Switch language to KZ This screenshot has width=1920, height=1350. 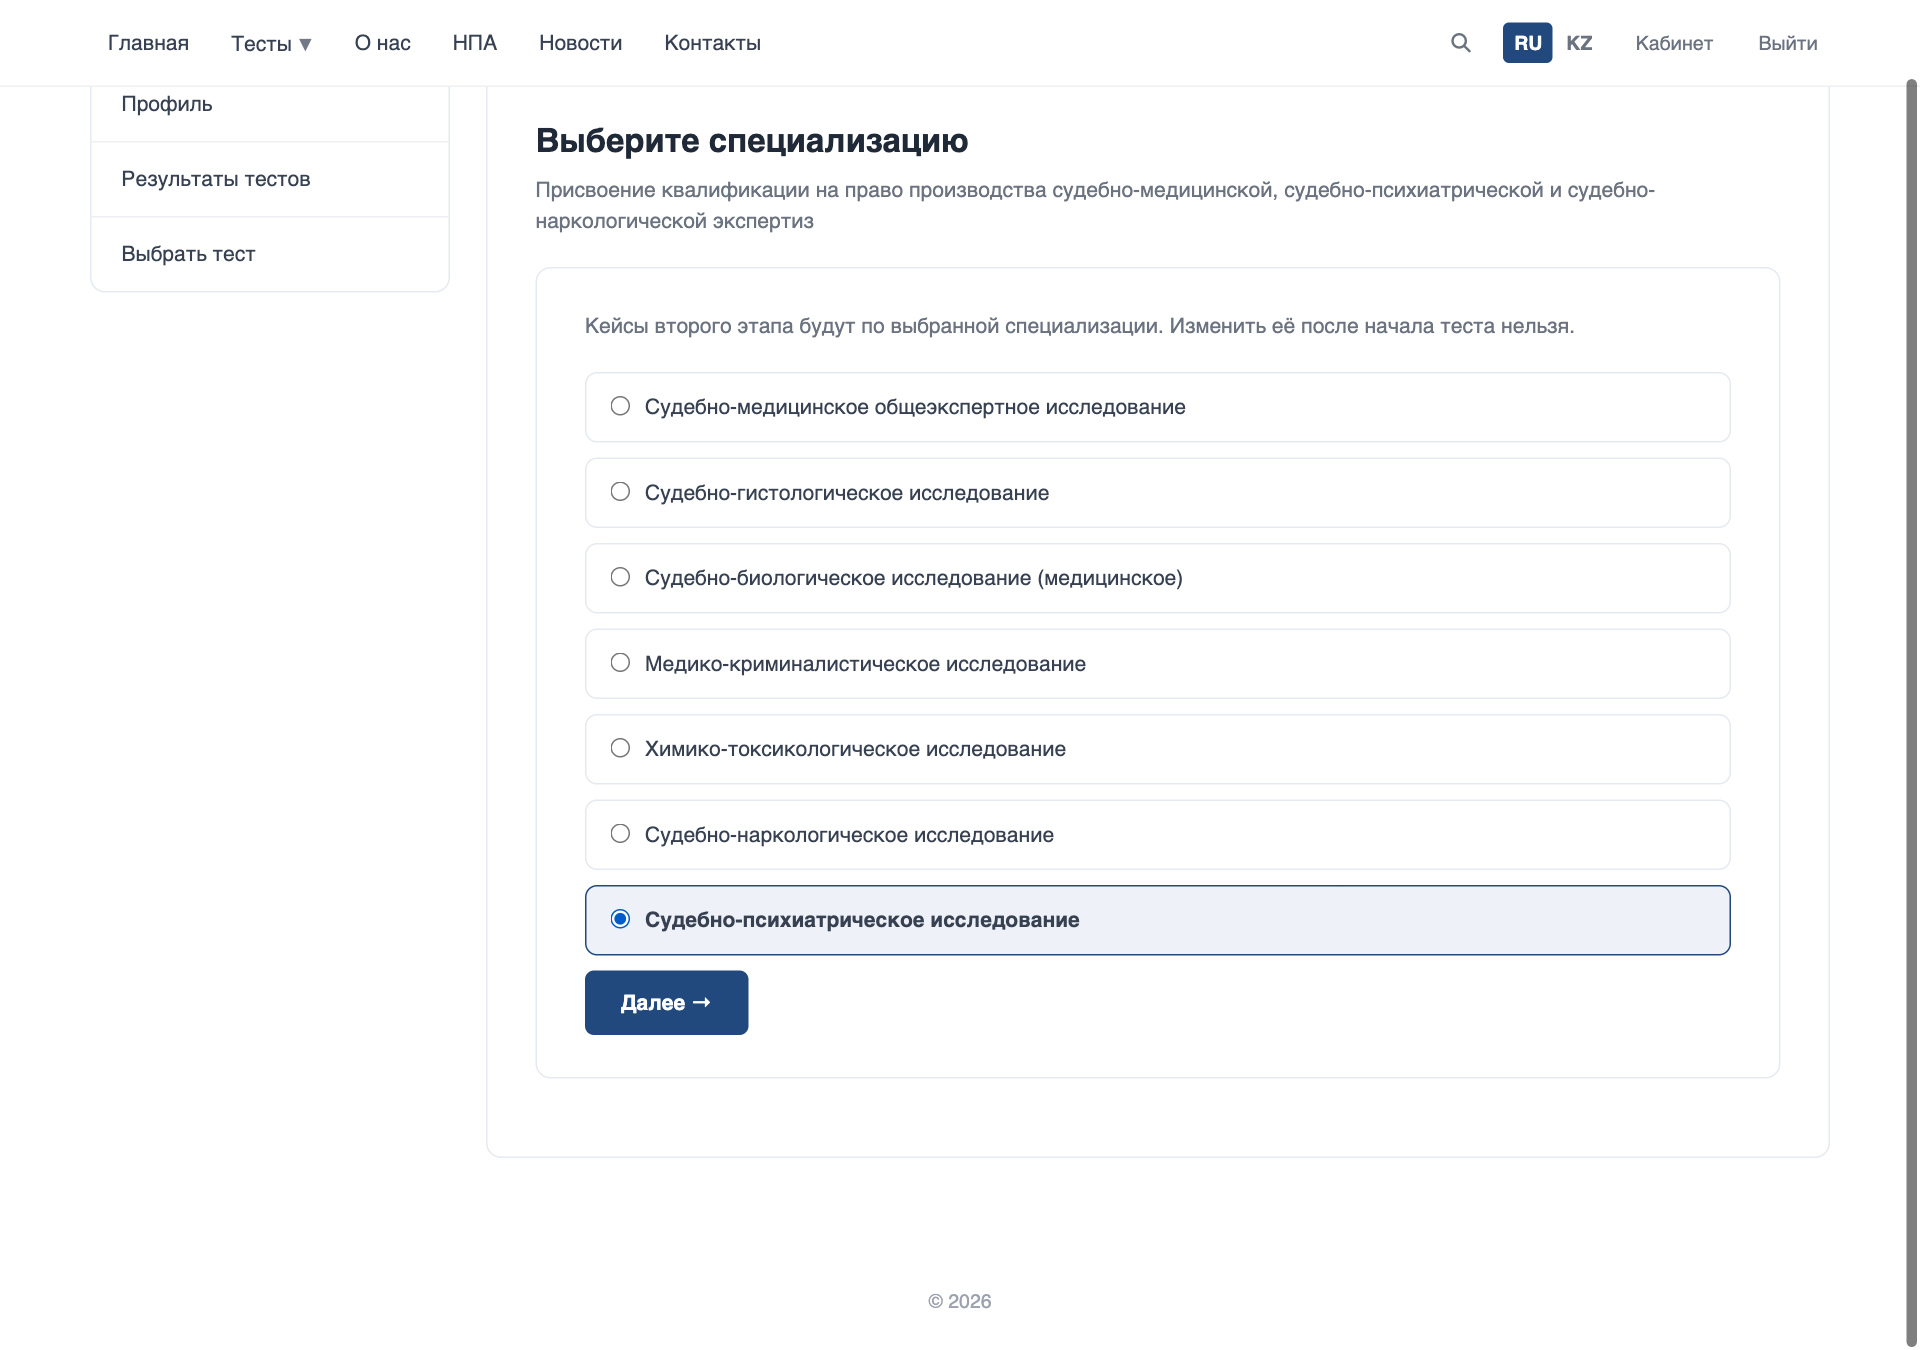point(1579,43)
